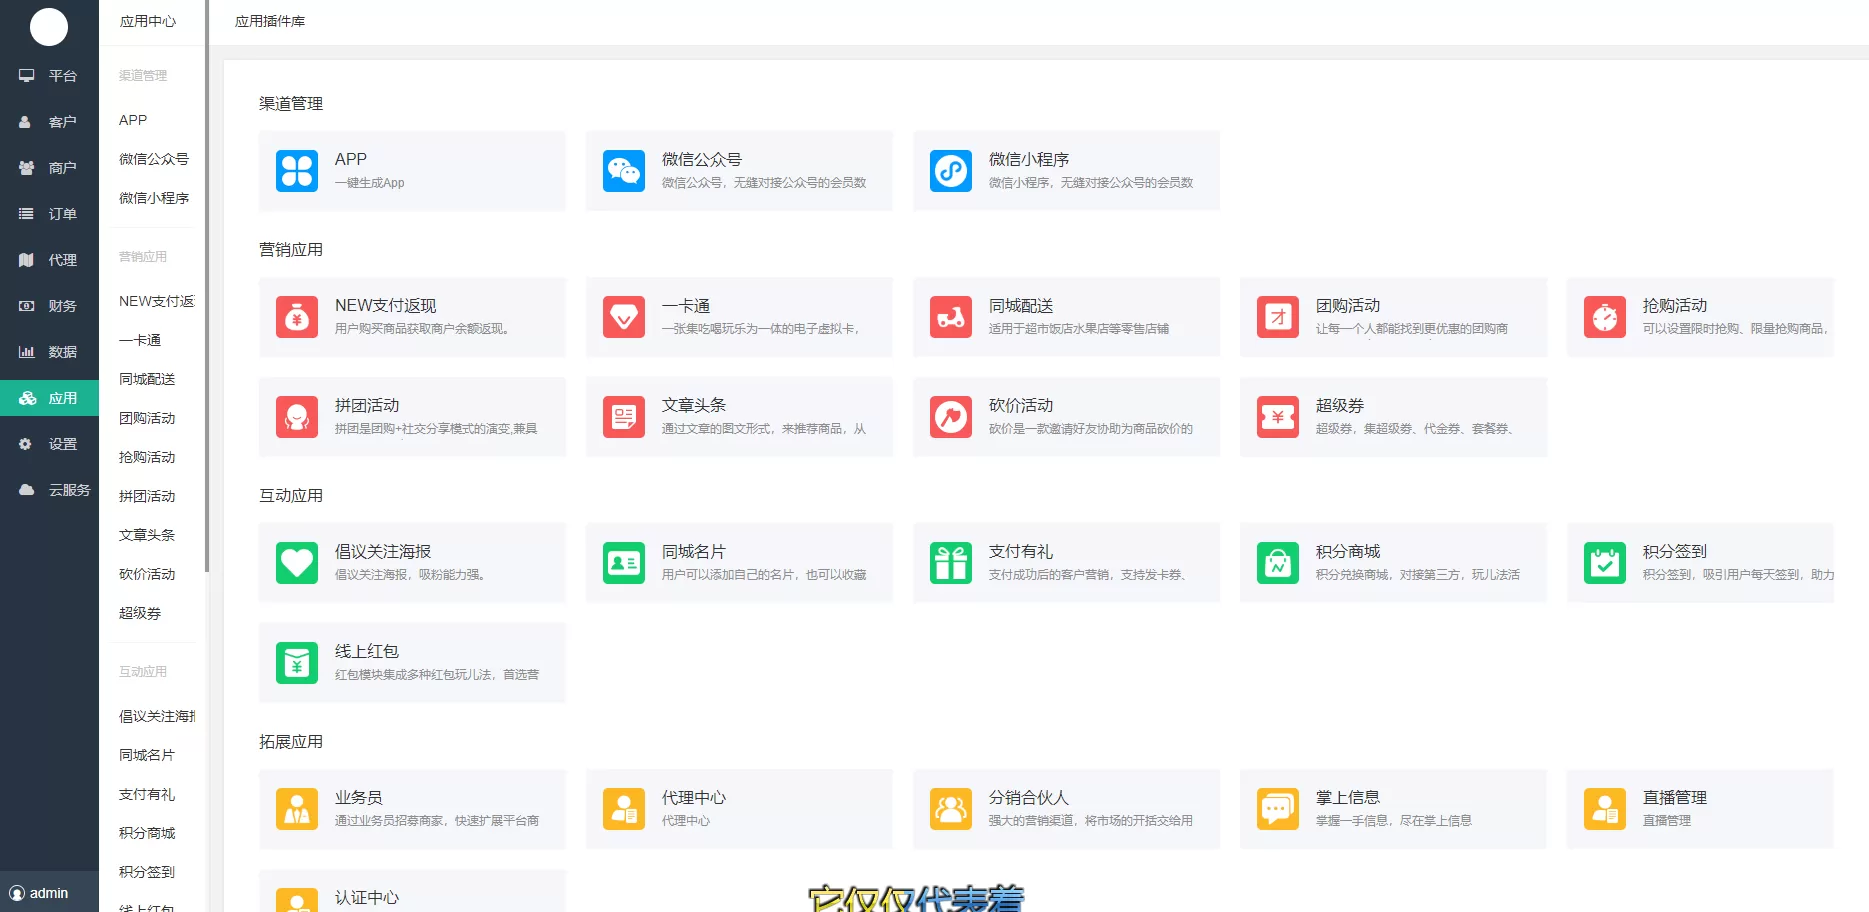Image resolution: width=1869 pixels, height=912 pixels.
Task: Open the 超级券 coupon icon
Action: click(1277, 417)
